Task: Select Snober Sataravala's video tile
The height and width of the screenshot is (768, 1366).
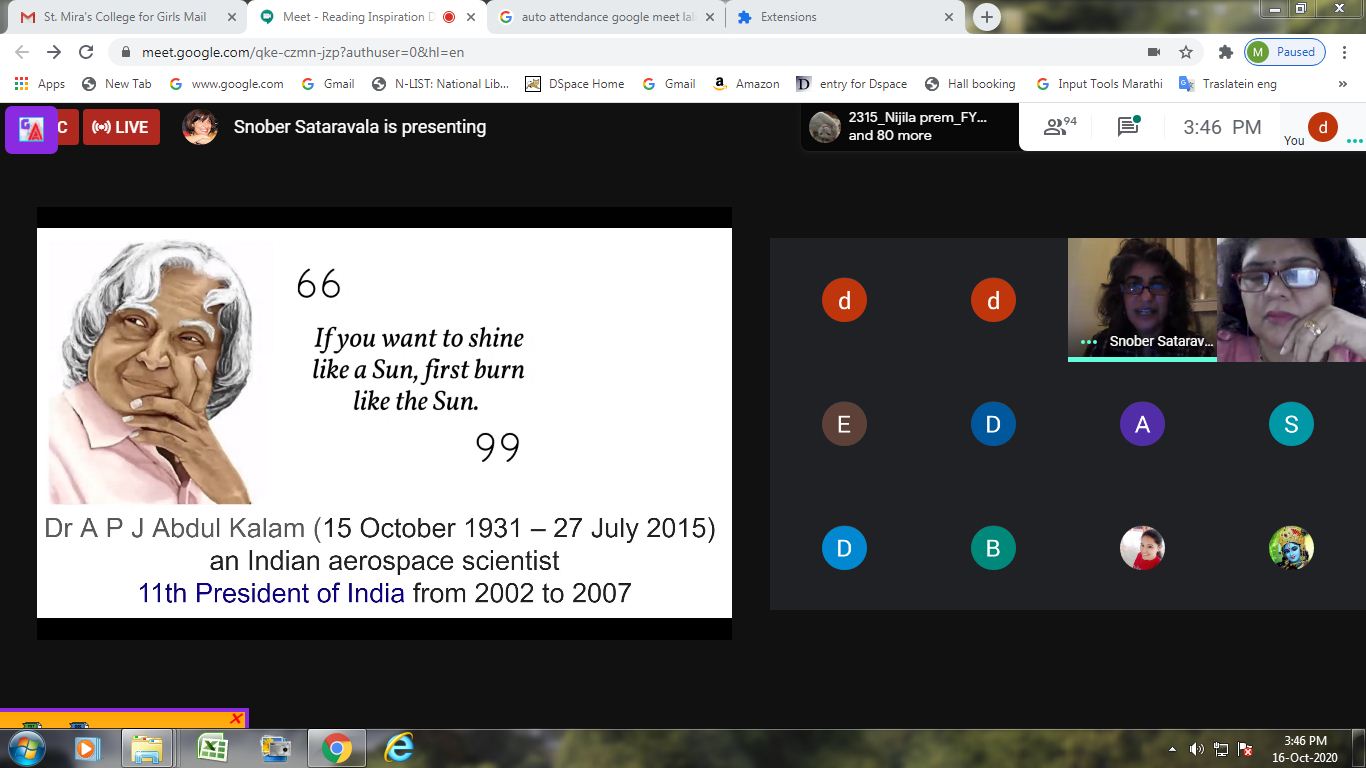Action: click(x=1142, y=299)
